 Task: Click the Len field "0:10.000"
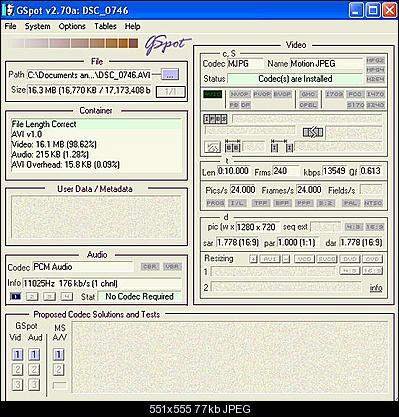233,171
